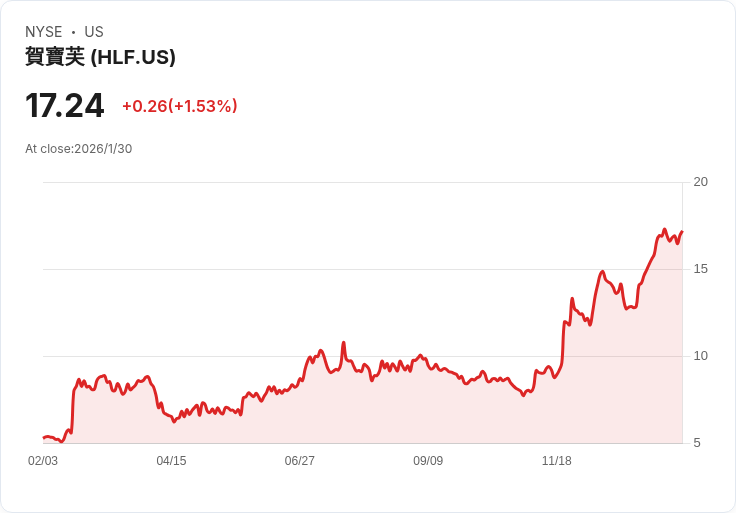Click the US market label
This screenshot has height=513, width=736.
click(94, 32)
